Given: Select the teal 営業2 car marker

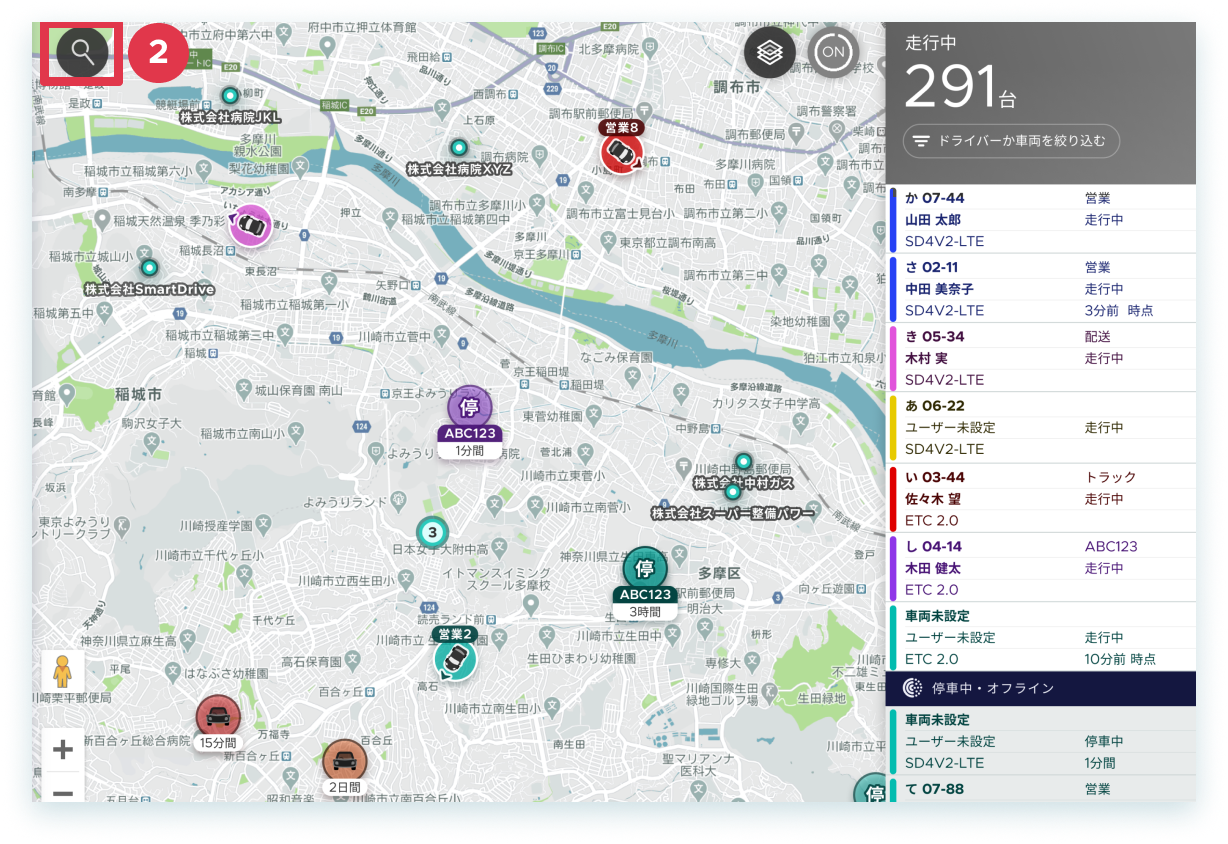Looking at the screenshot, I should tap(455, 659).
